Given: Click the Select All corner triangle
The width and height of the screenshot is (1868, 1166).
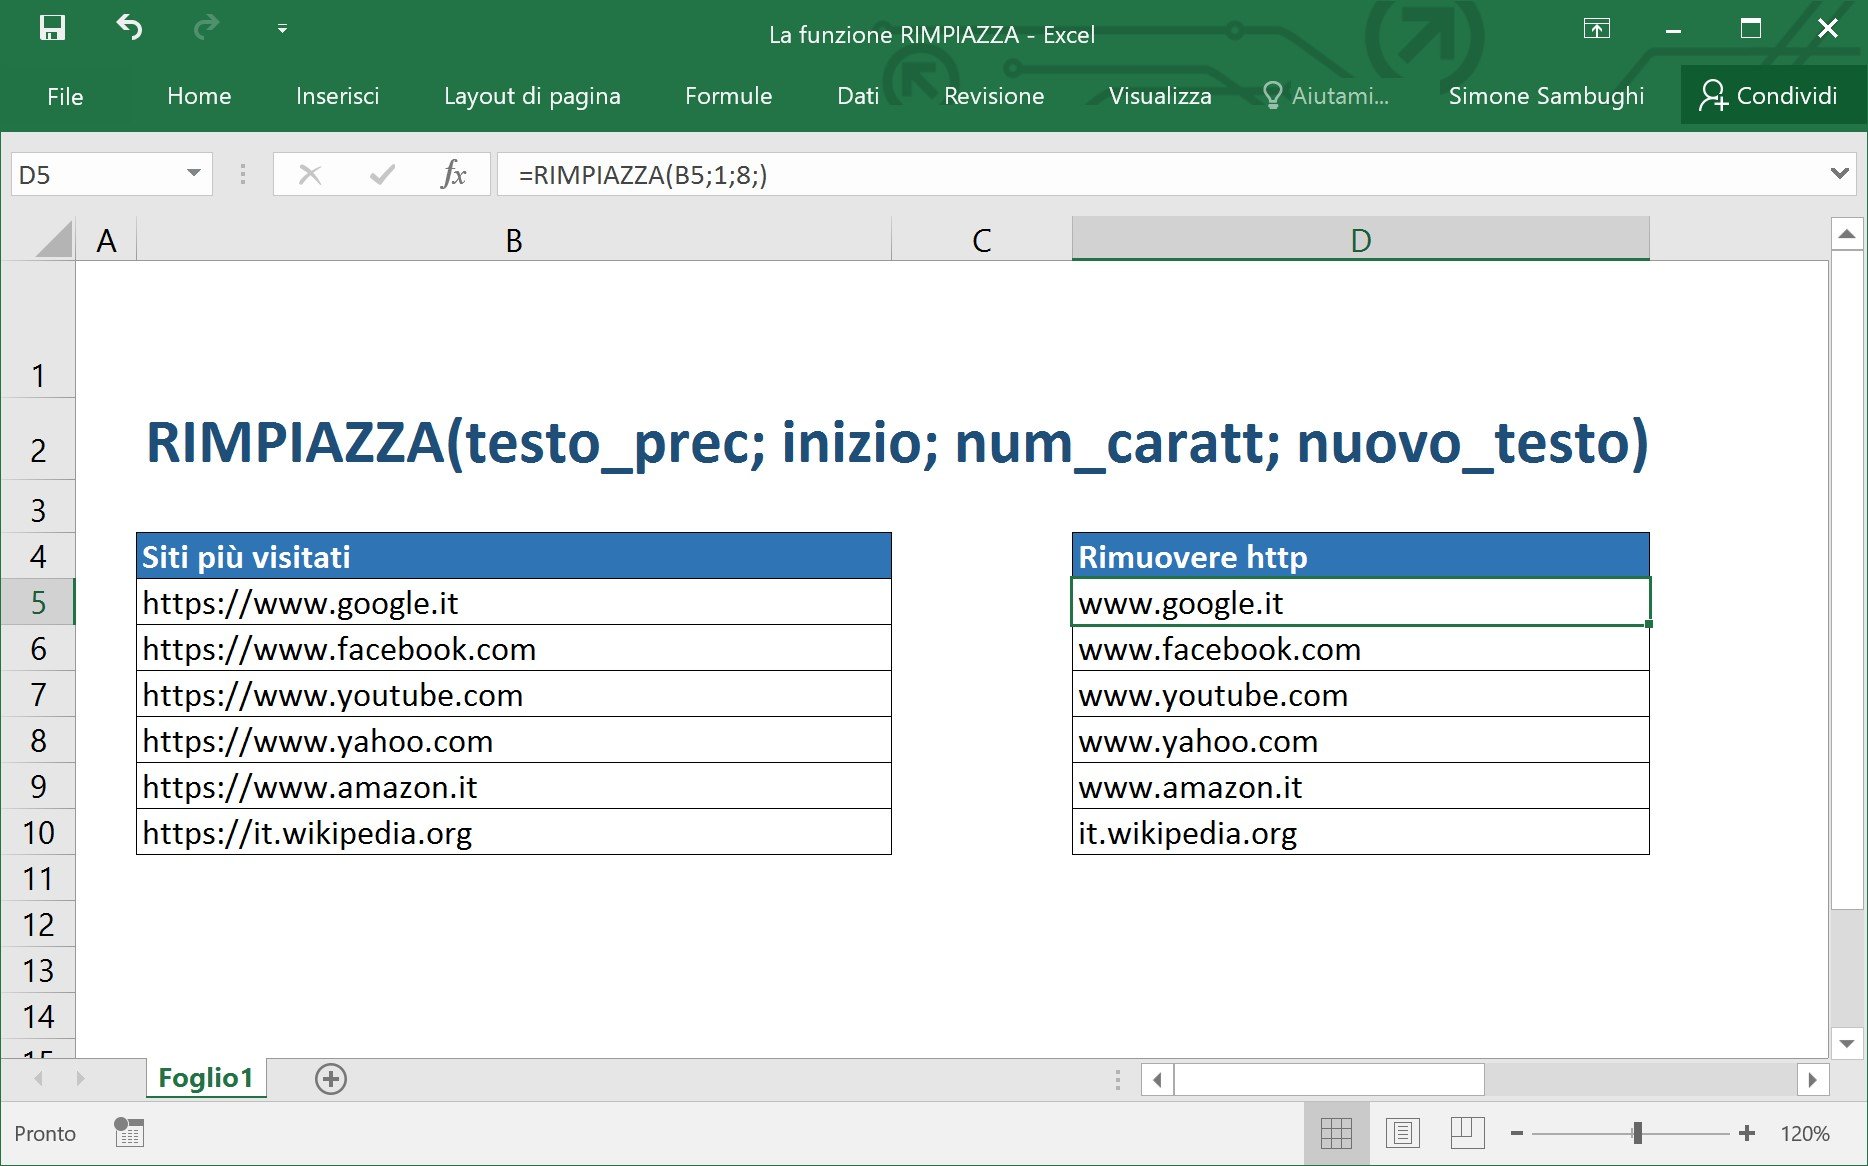Looking at the screenshot, I should (54, 240).
